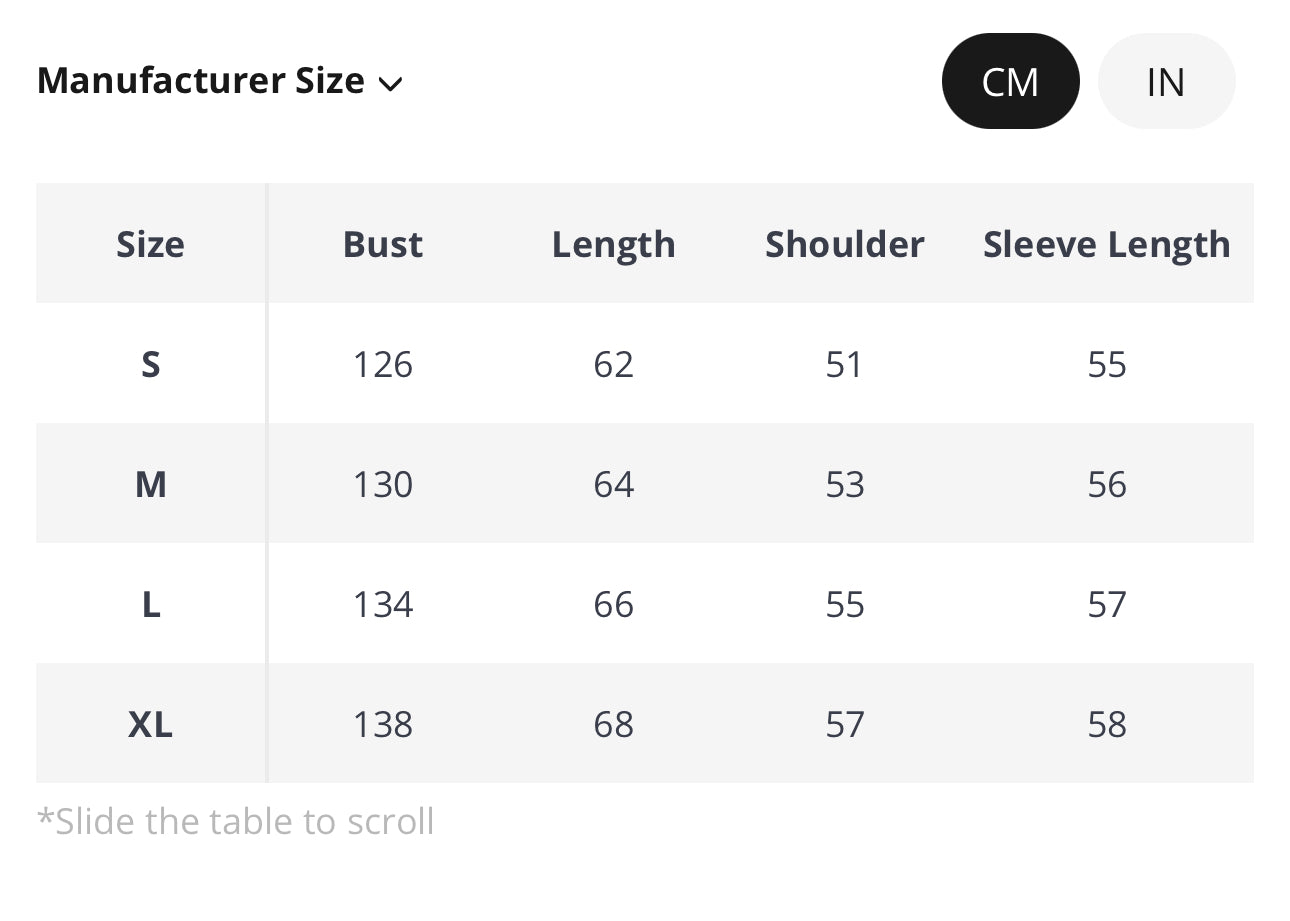Click the 'Slide the table to scroll' note
This screenshot has width=1290, height=921.
236,821
